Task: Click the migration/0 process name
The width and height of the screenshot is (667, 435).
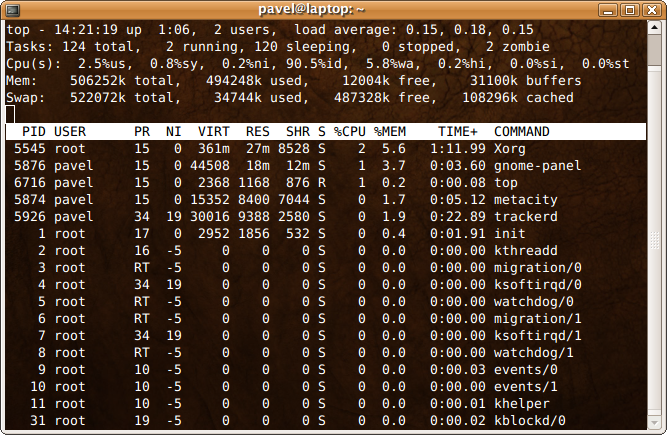Action: [538, 268]
